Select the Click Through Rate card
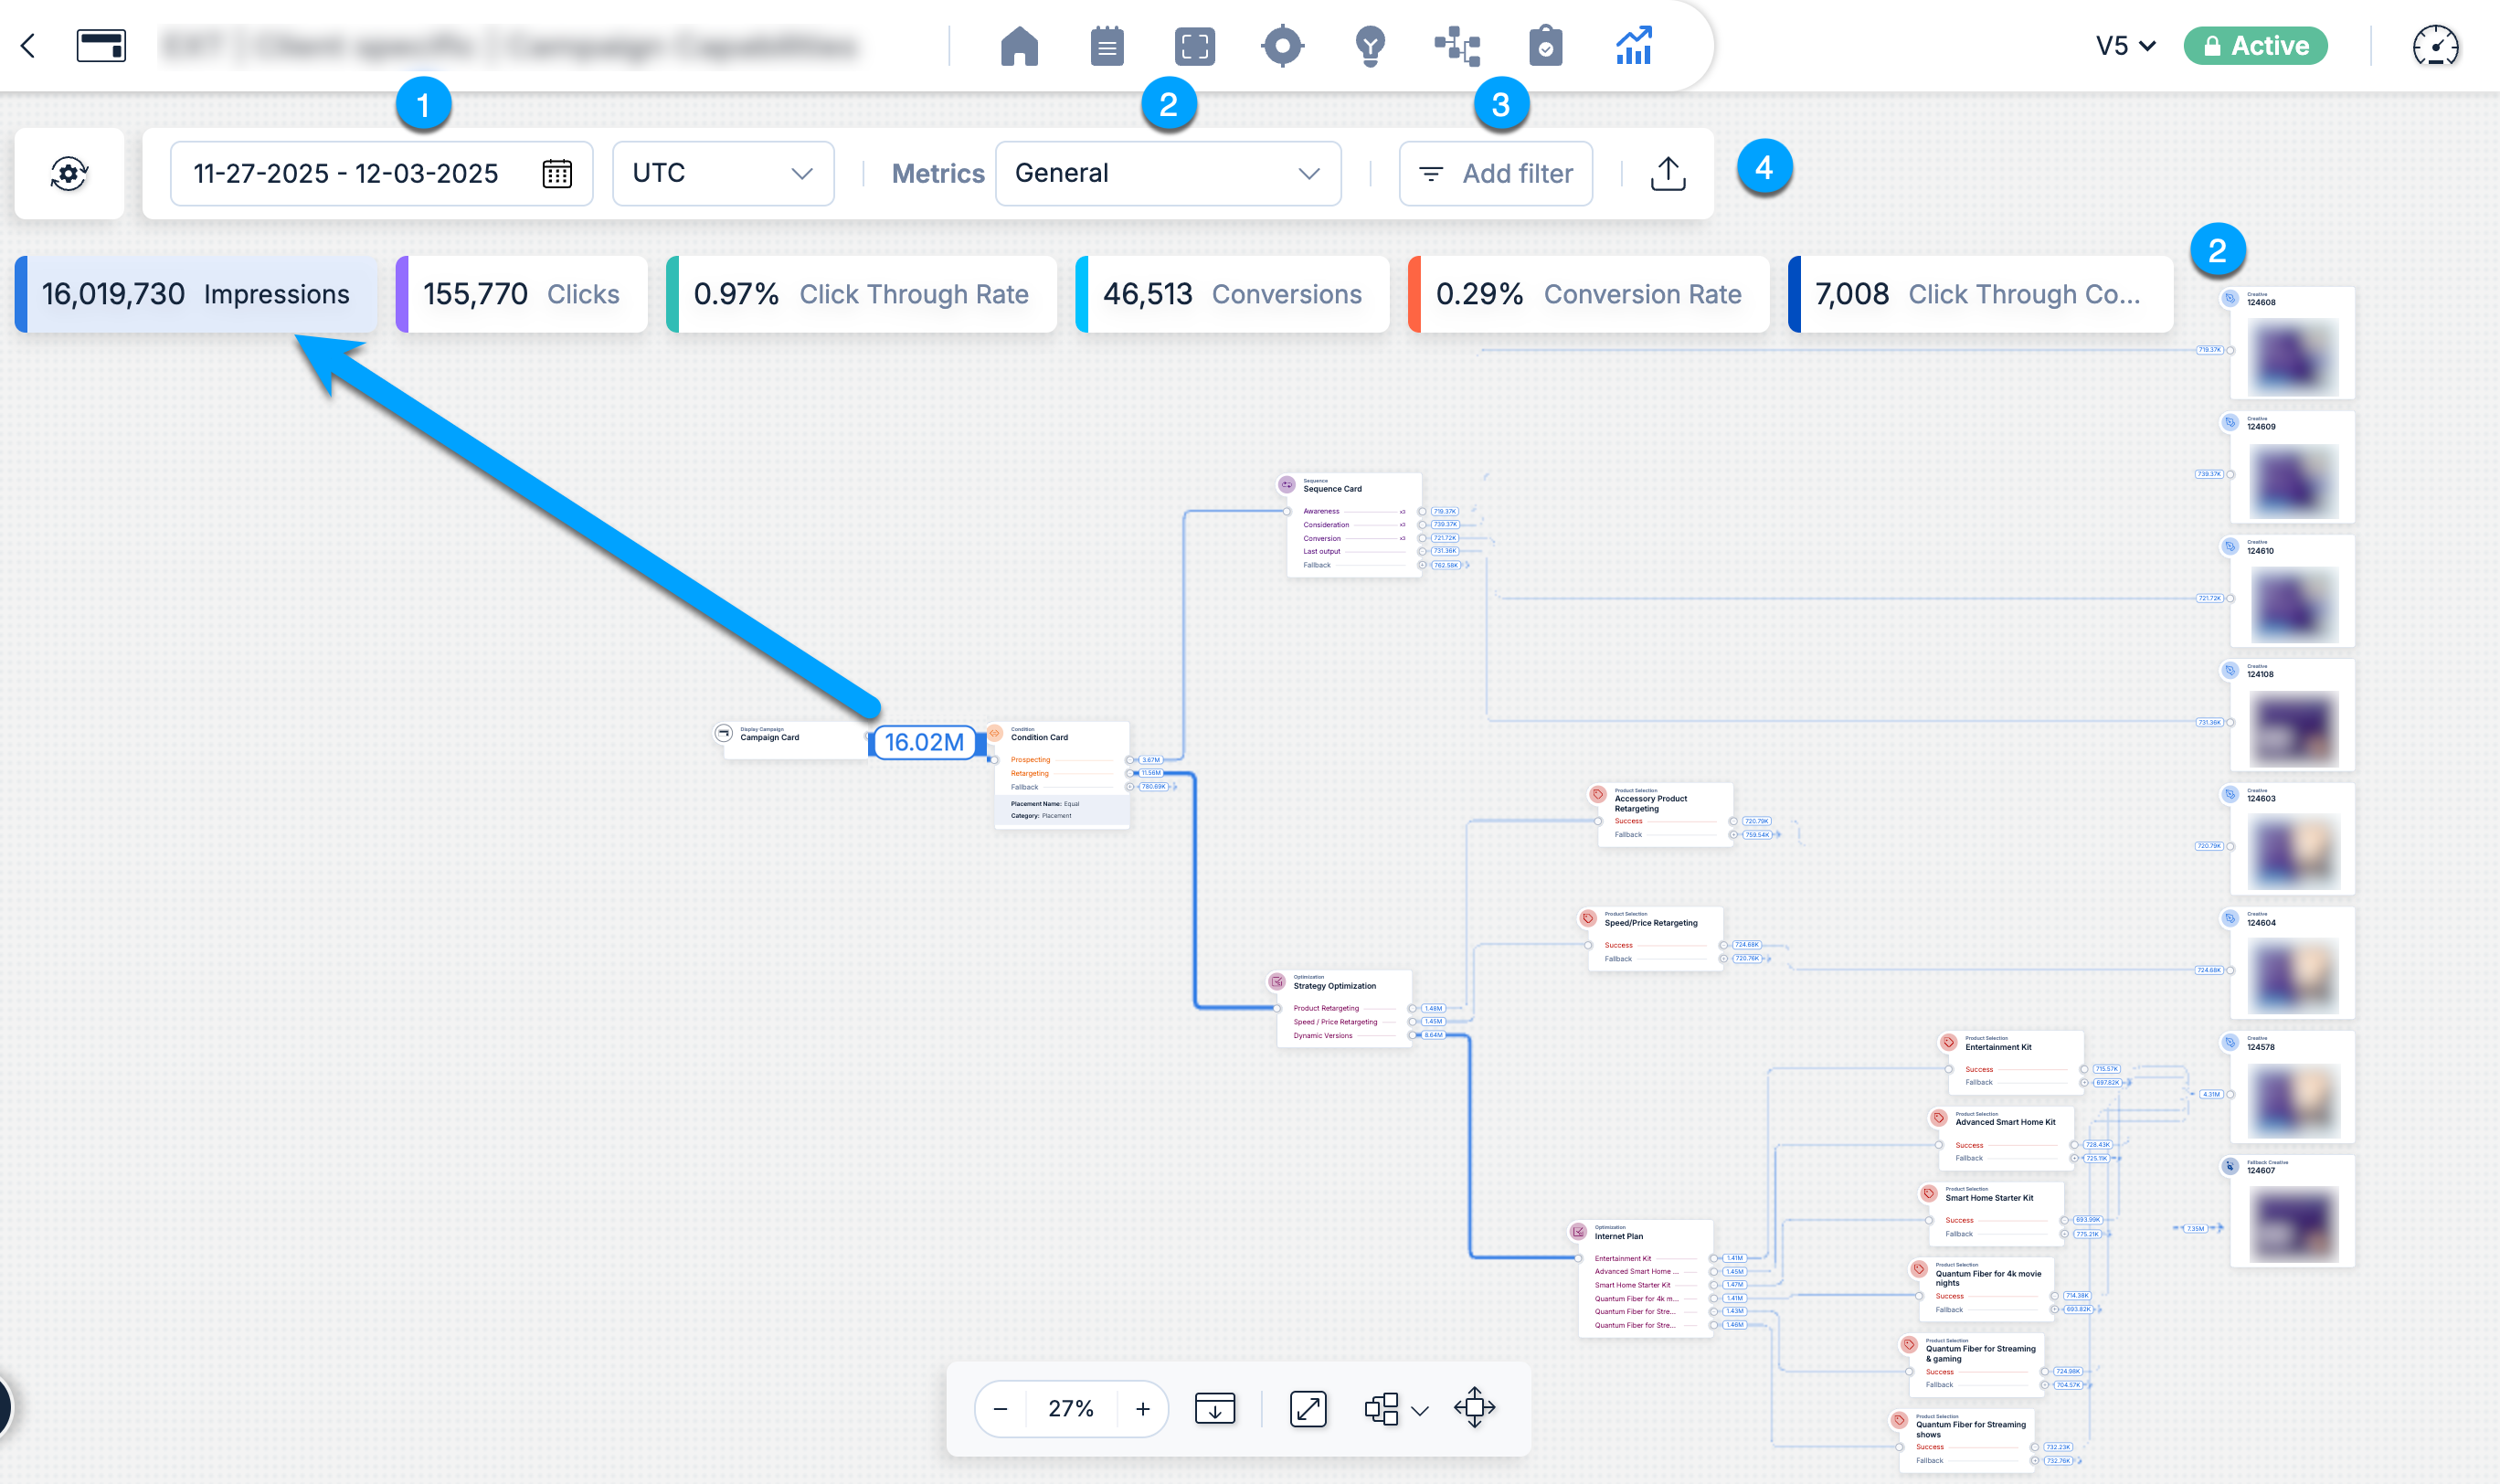This screenshot has height=1484, width=2500. 861,294
